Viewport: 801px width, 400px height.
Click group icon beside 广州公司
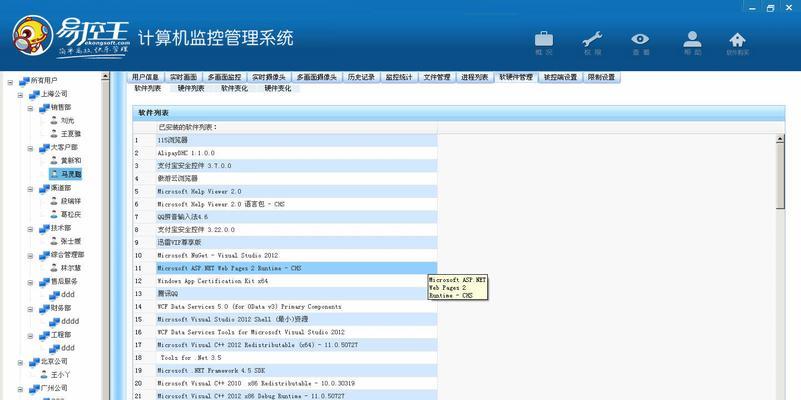(34, 388)
